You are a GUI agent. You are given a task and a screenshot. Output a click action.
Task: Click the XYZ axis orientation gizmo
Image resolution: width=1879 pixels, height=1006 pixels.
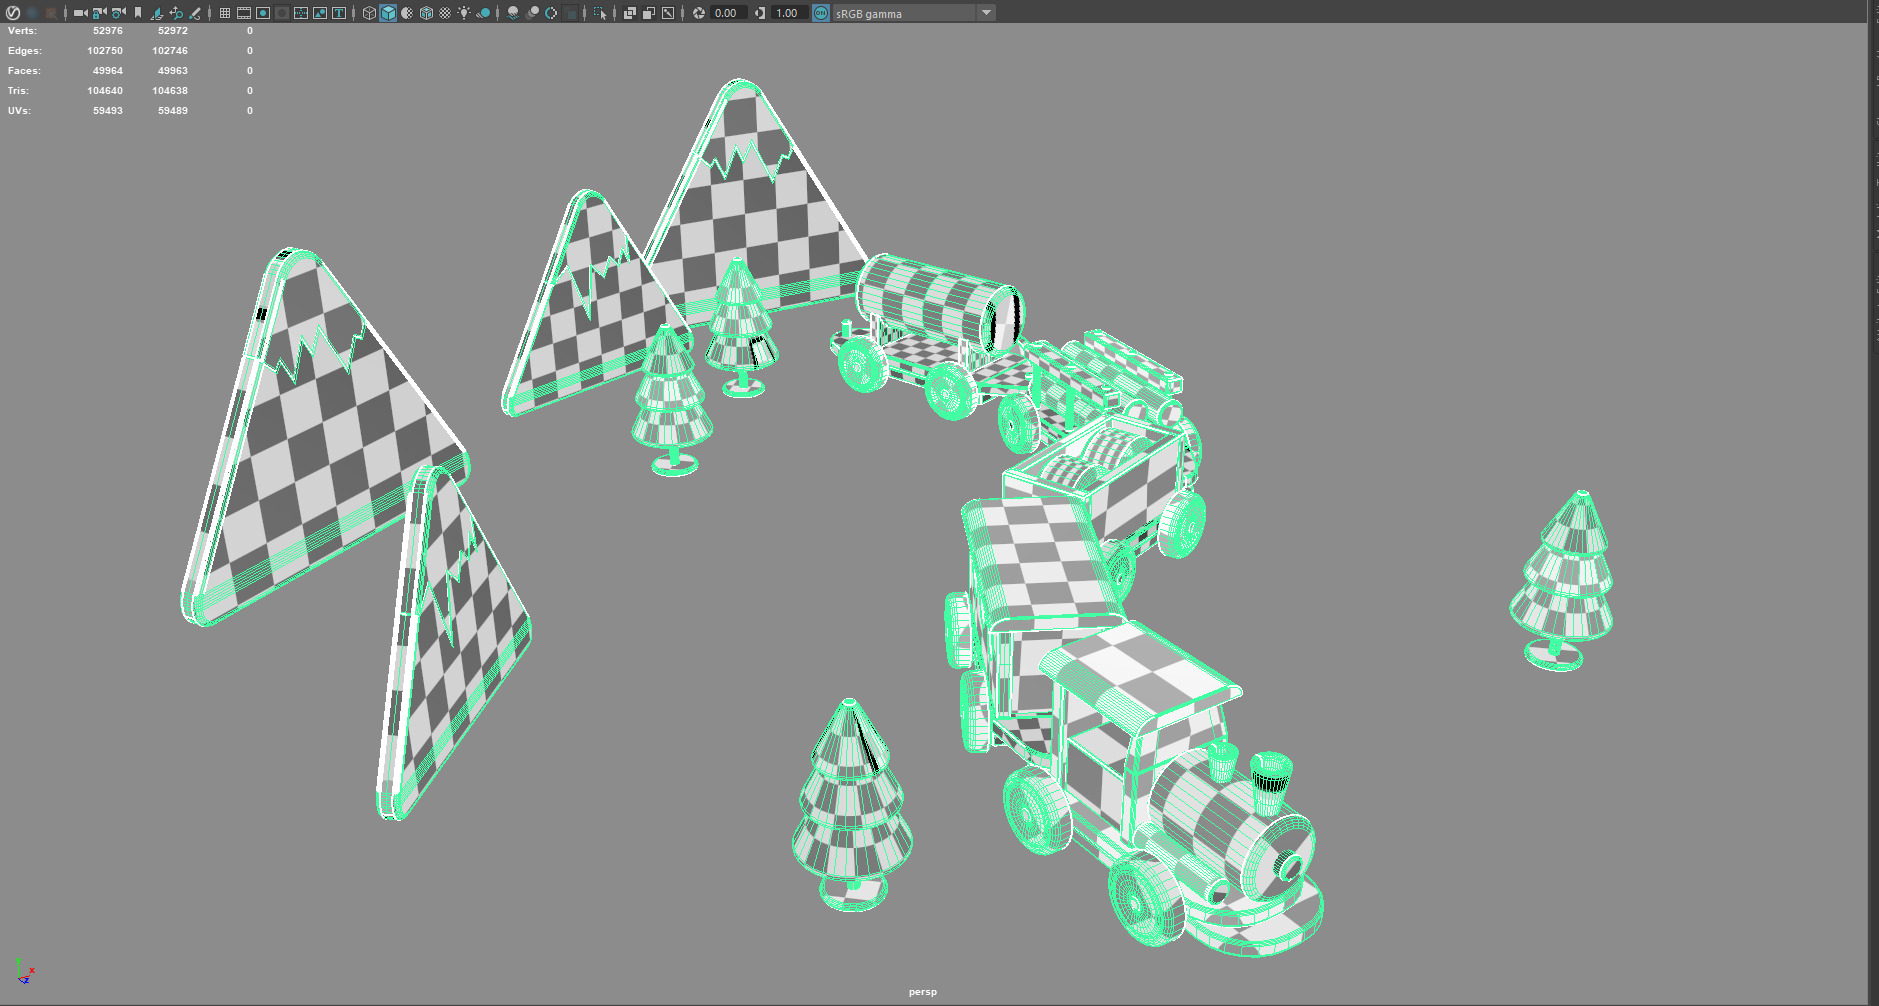(x=24, y=970)
